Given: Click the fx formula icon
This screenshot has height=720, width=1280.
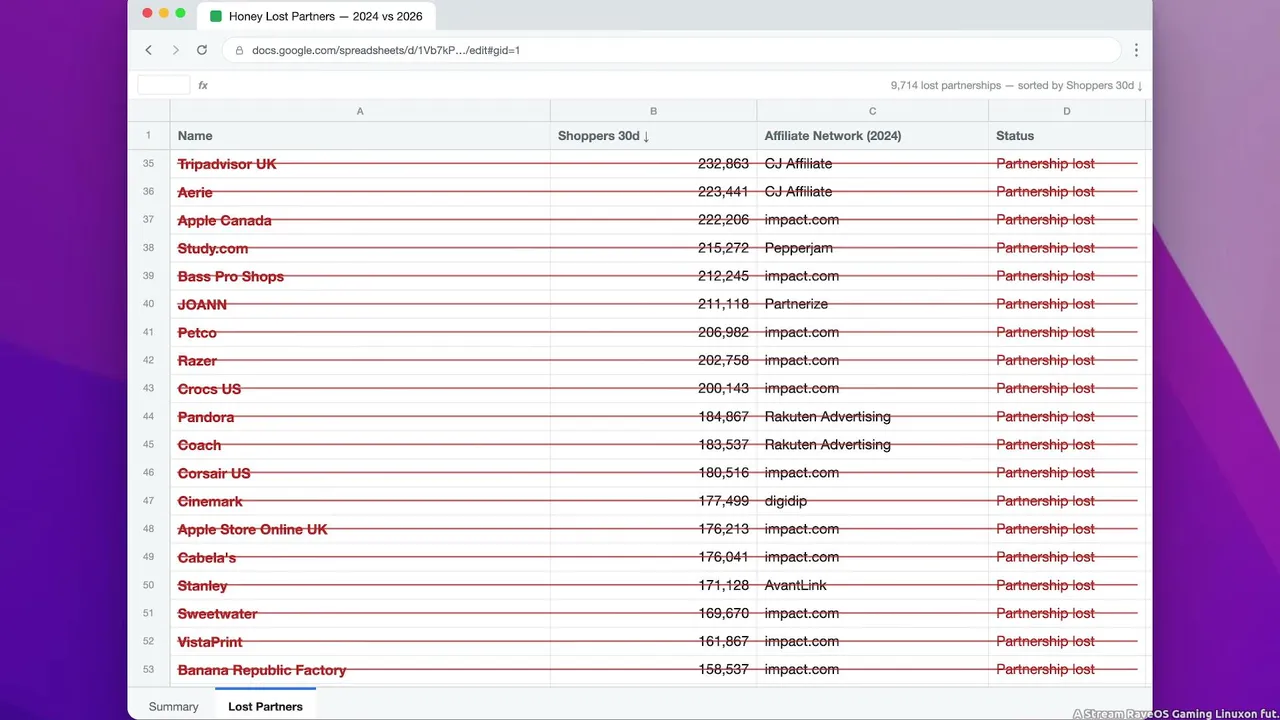Looking at the screenshot, I should 203,85.
